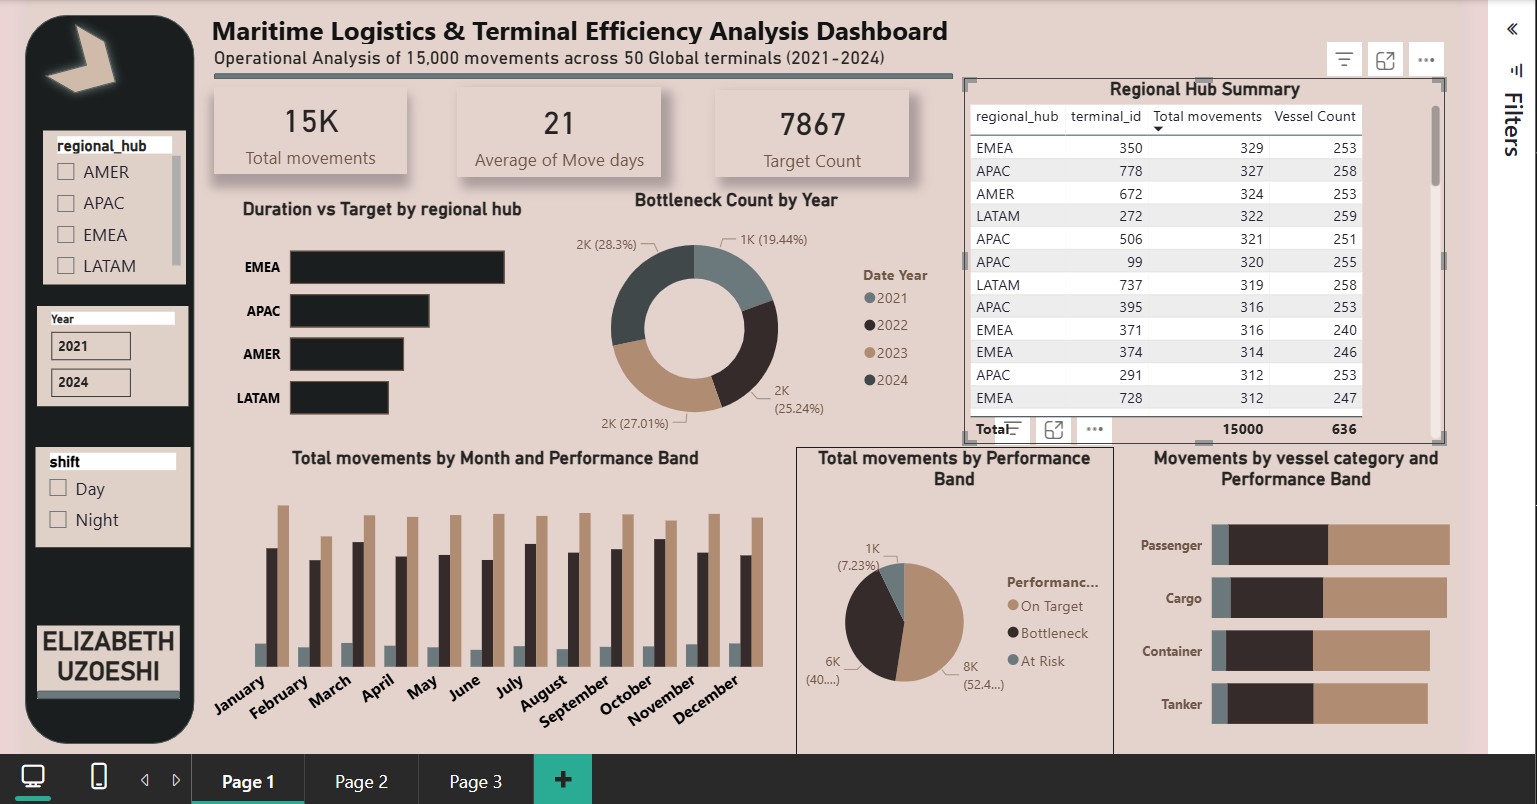Viewport: 1537px width, 804px height.
Task: Click the 2021 start year input box
Action: (x=90, y=346)
